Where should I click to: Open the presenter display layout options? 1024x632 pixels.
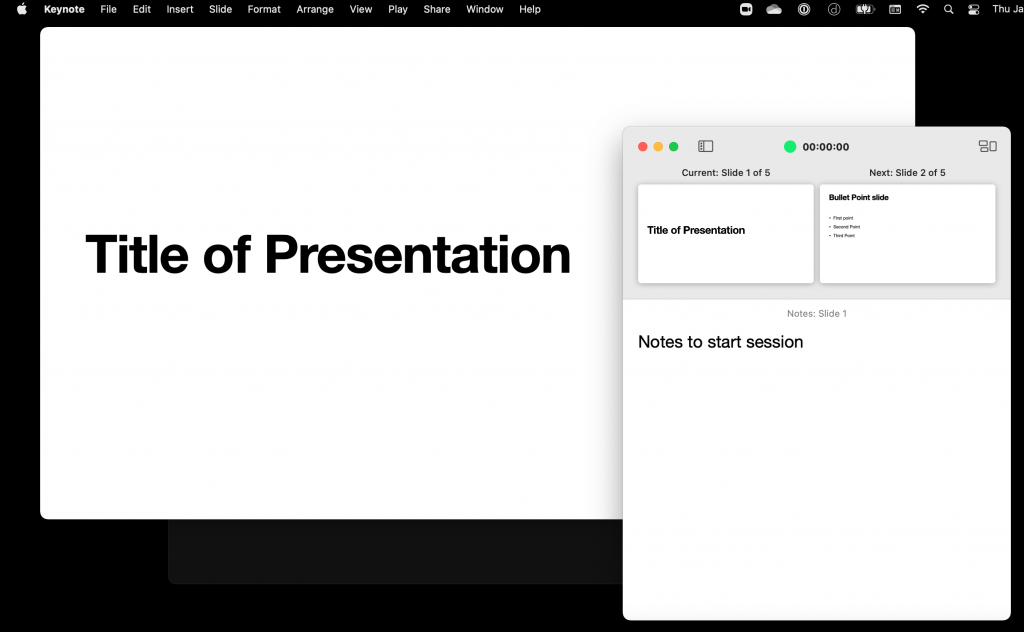point(987,146)
